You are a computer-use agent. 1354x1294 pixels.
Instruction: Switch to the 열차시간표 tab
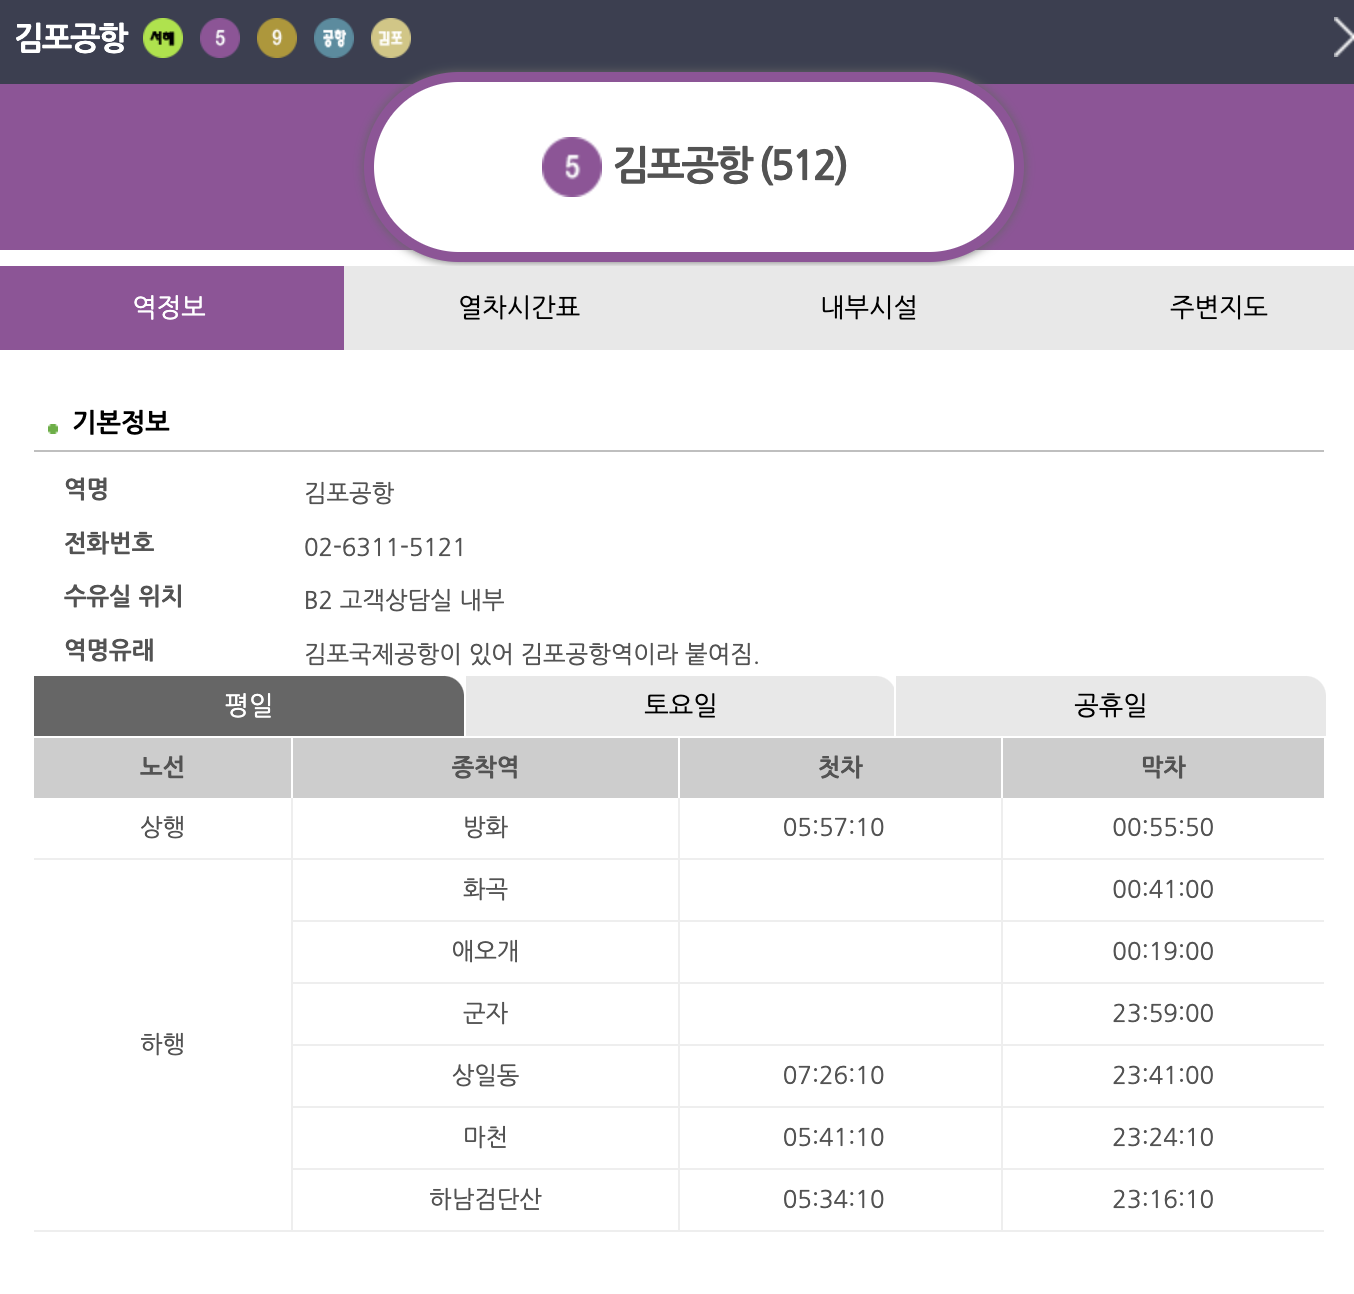pyautogui.click(x=519, y=308)
